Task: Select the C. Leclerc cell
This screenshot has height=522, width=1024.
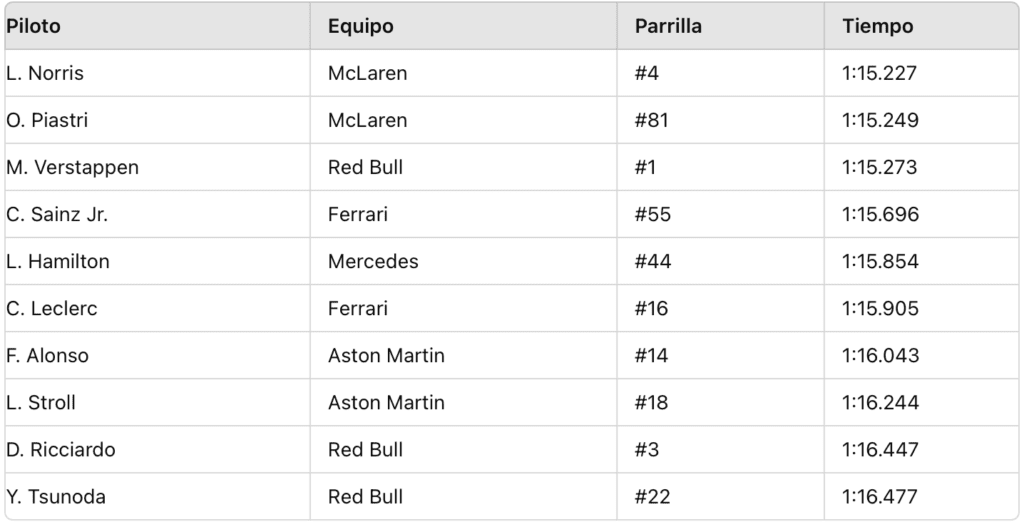Action: [52, 308]
